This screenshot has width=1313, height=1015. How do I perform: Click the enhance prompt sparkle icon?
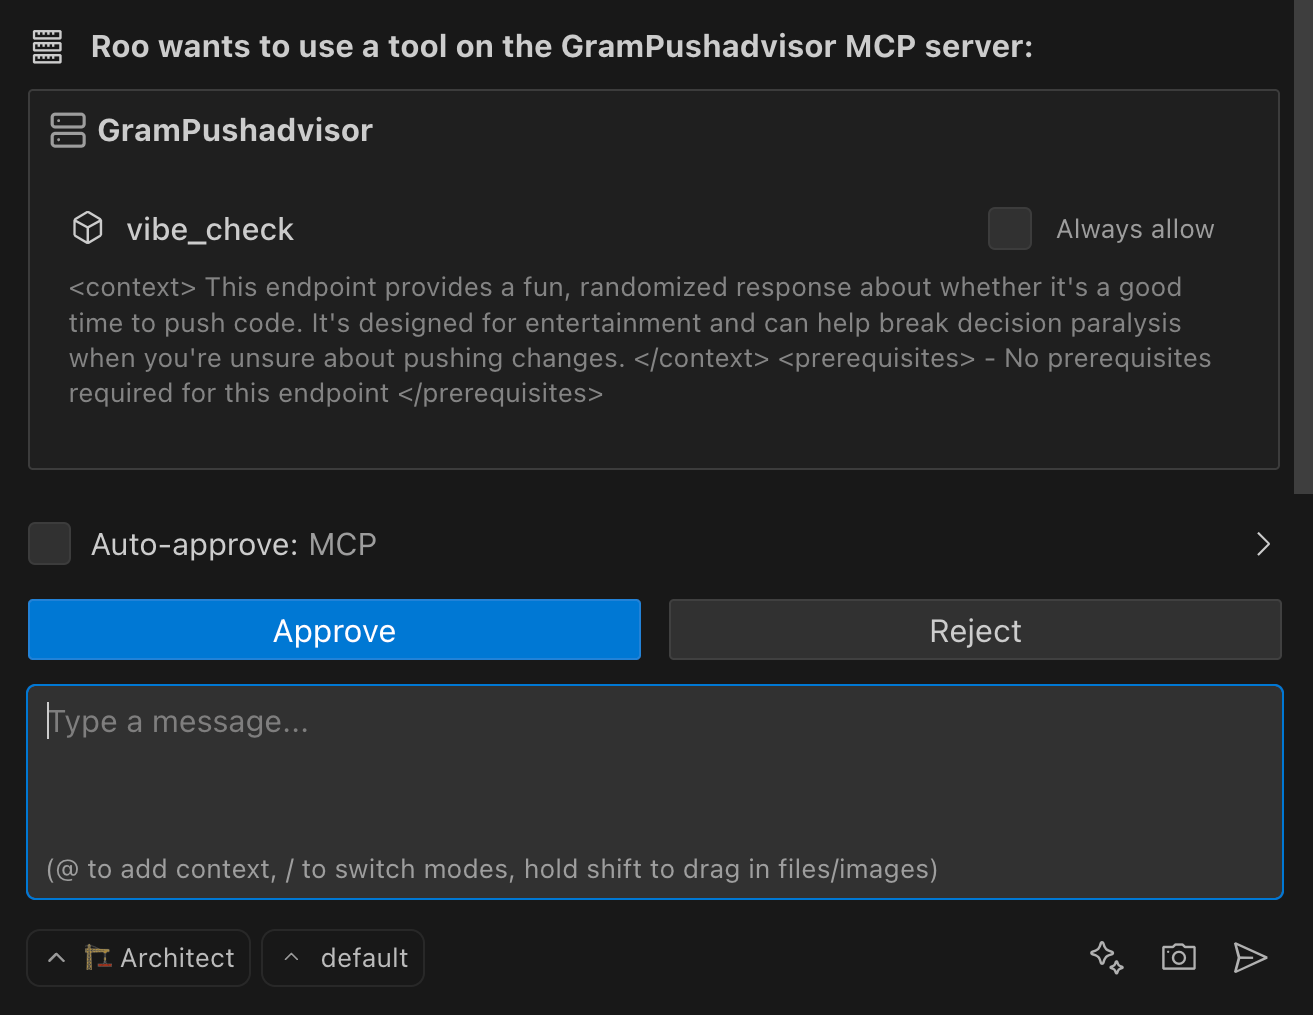1107,957
